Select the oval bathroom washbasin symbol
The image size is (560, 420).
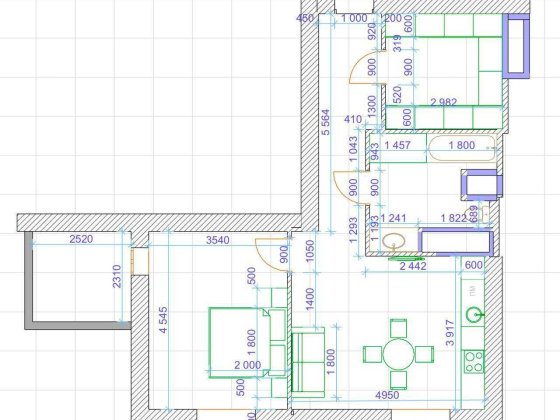pos(394,241)
